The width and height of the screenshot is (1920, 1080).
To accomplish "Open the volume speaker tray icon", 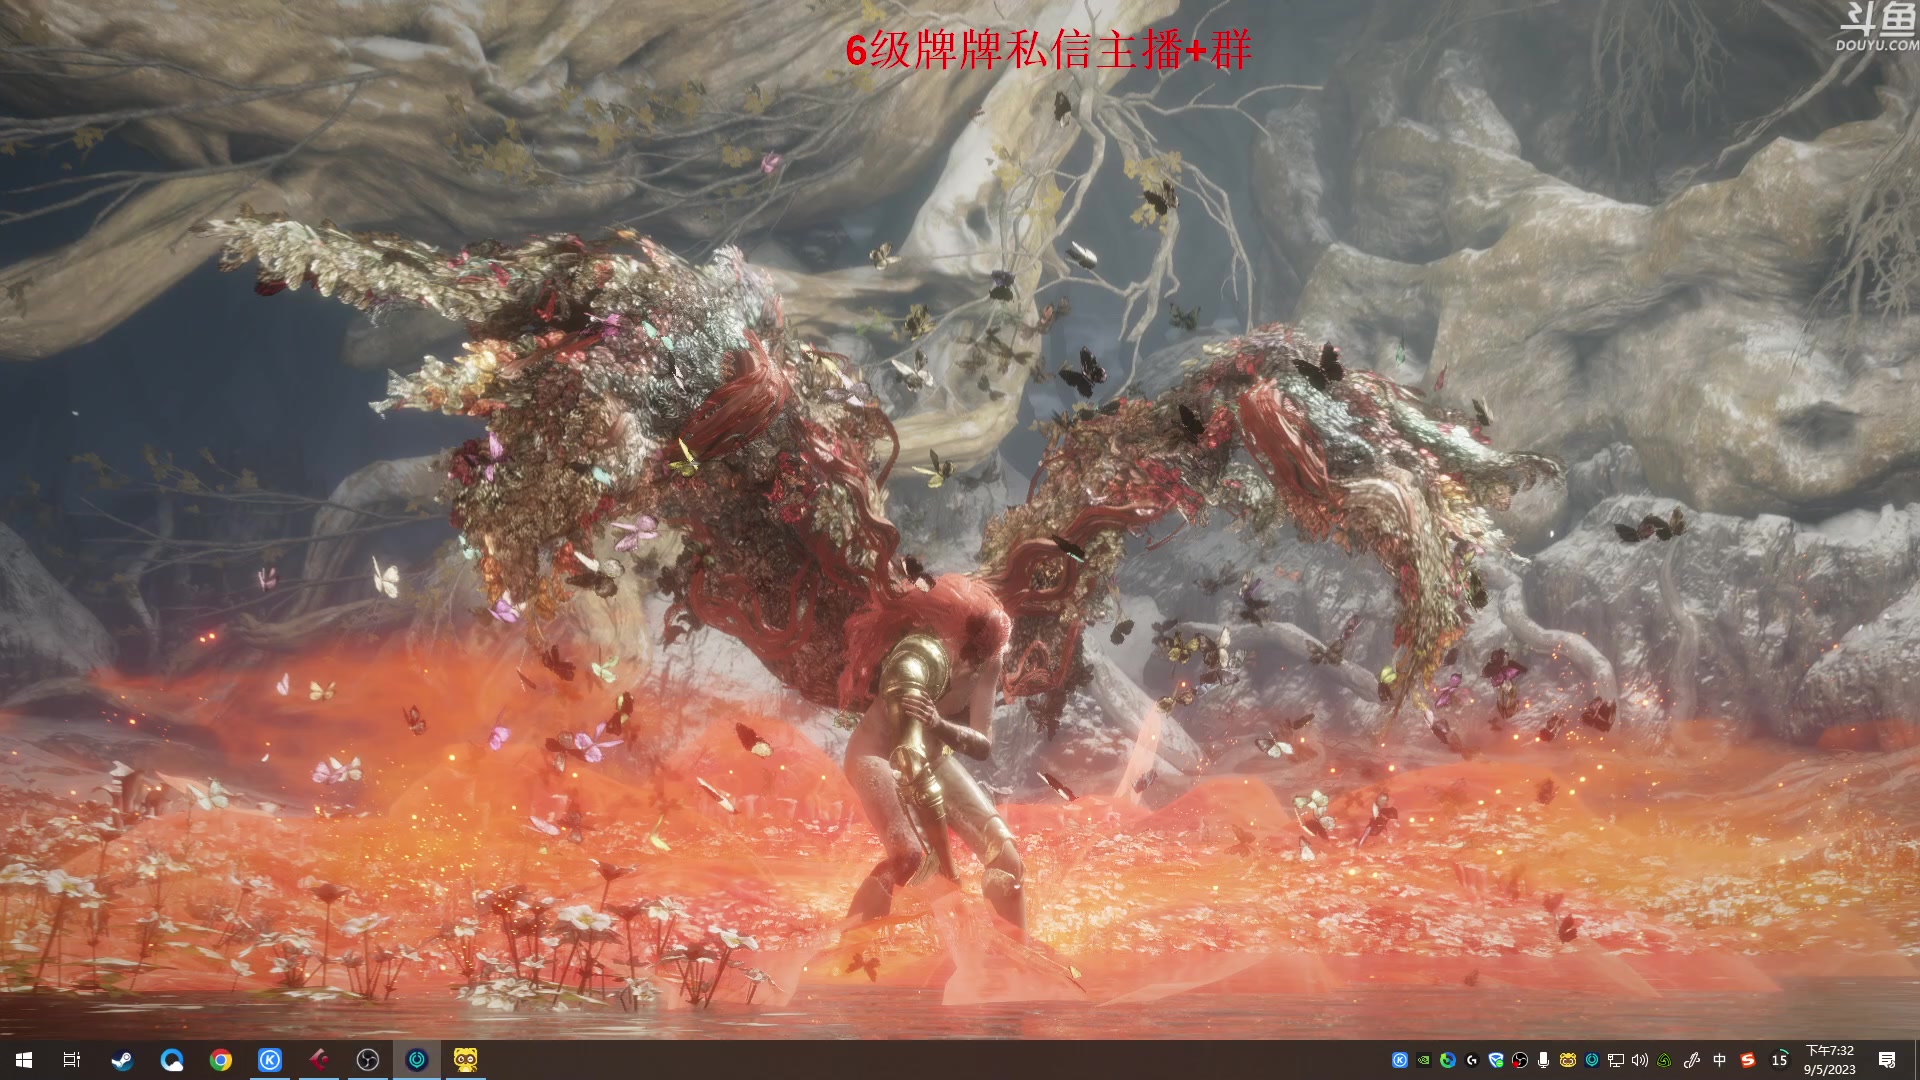I will 1640,1060.
